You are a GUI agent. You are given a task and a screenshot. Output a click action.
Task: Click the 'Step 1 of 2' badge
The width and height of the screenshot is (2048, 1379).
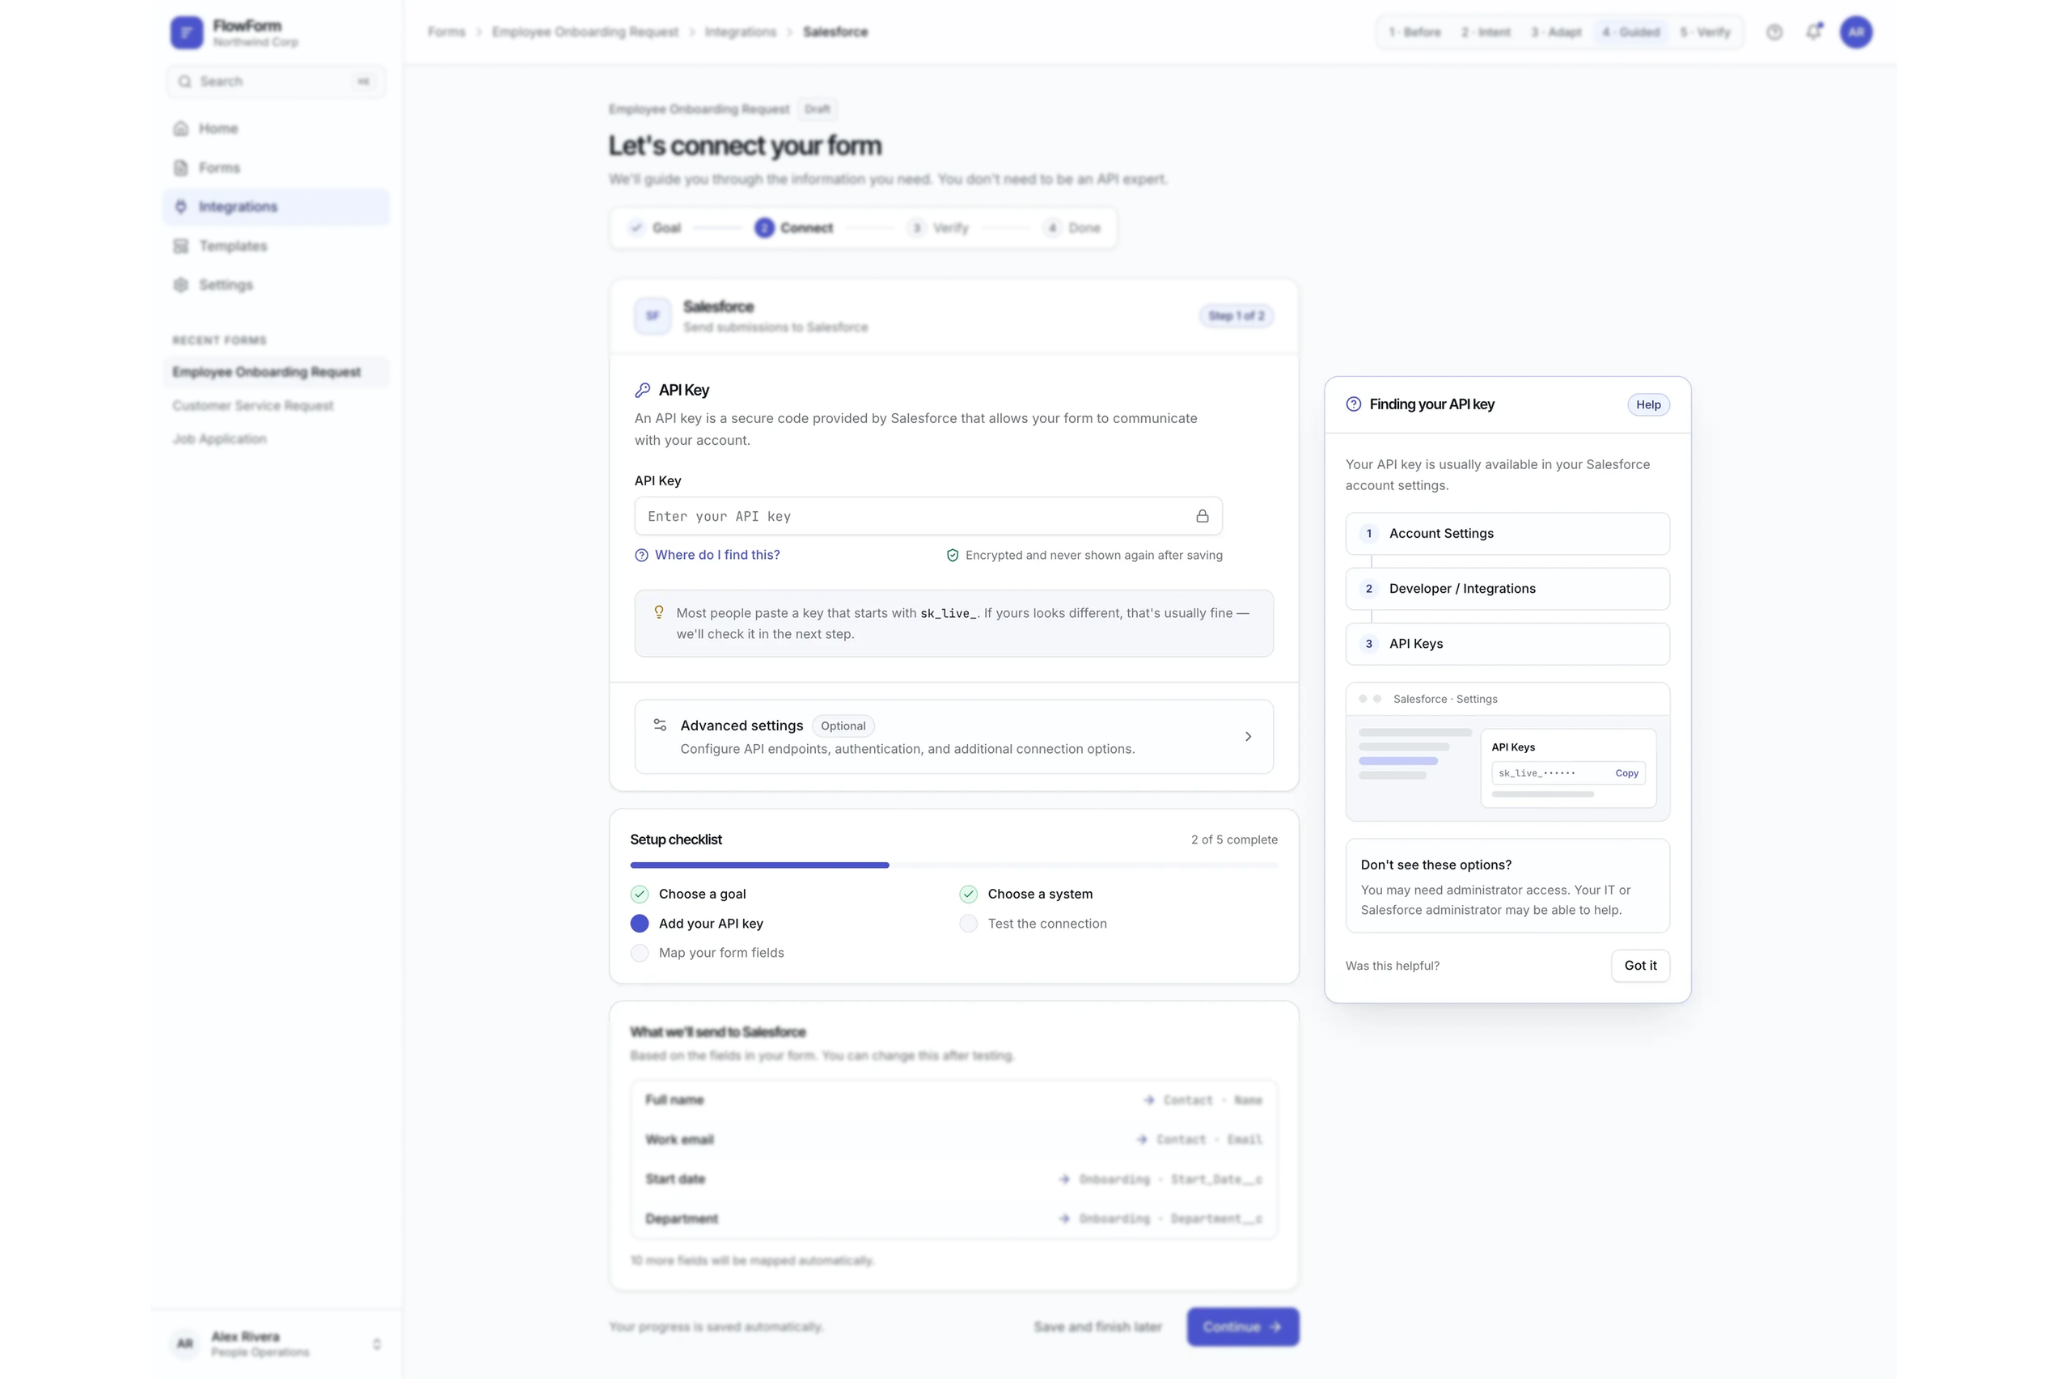[1236, 316]
